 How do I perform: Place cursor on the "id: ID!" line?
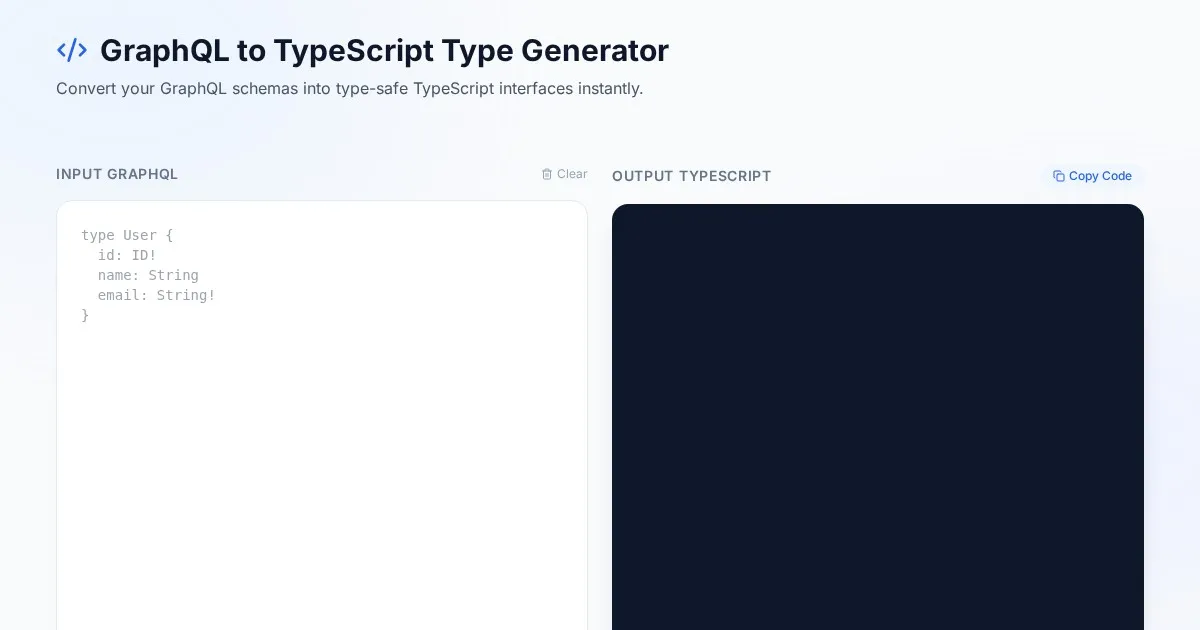(127, 255)
